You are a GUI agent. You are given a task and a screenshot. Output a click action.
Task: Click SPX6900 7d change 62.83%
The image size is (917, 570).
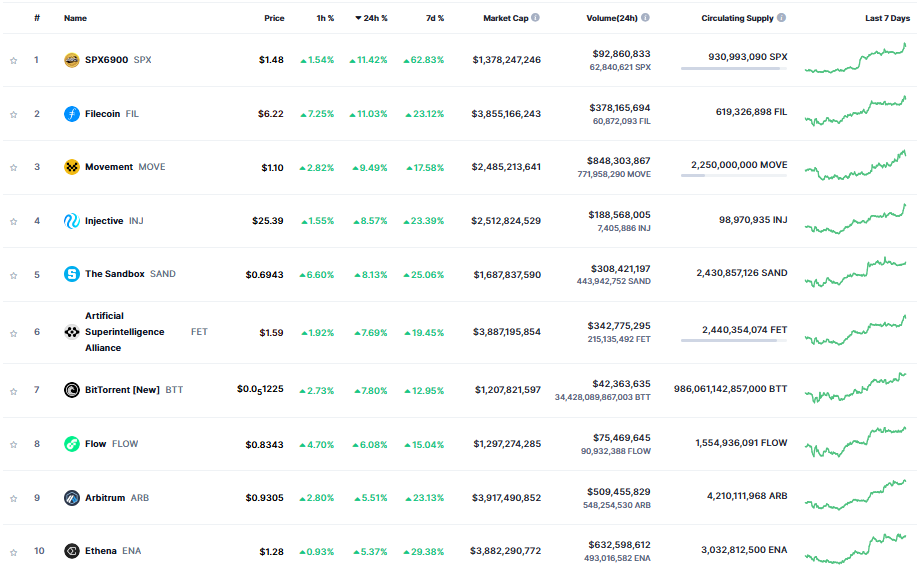[423, 60]
